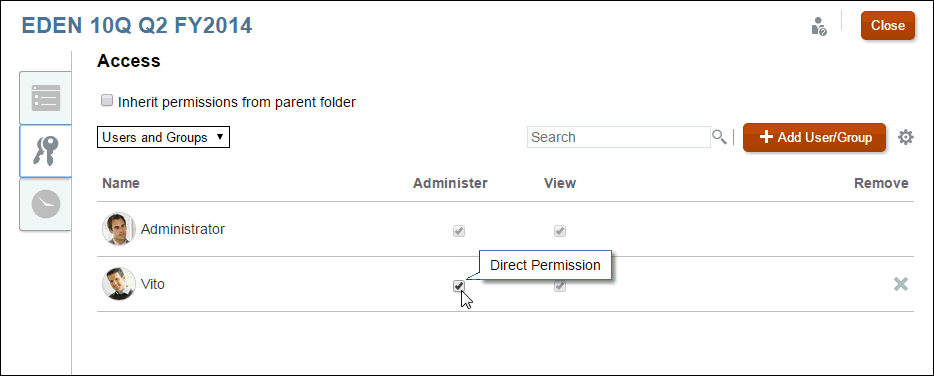Uncheck Vito's Administer checkbox
934x376 pixels.
[x=459, y=286]
